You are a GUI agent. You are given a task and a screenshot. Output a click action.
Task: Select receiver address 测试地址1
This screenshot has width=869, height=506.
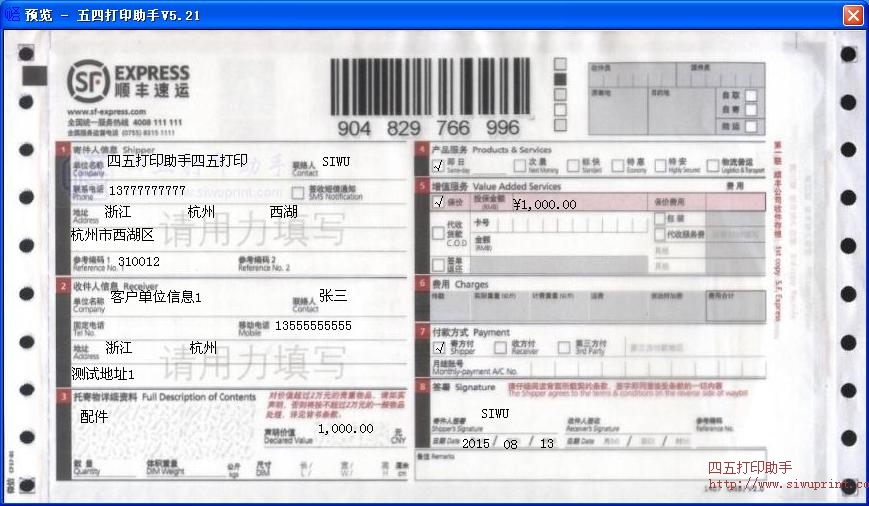pyautogui.click(x=103, y=374)
